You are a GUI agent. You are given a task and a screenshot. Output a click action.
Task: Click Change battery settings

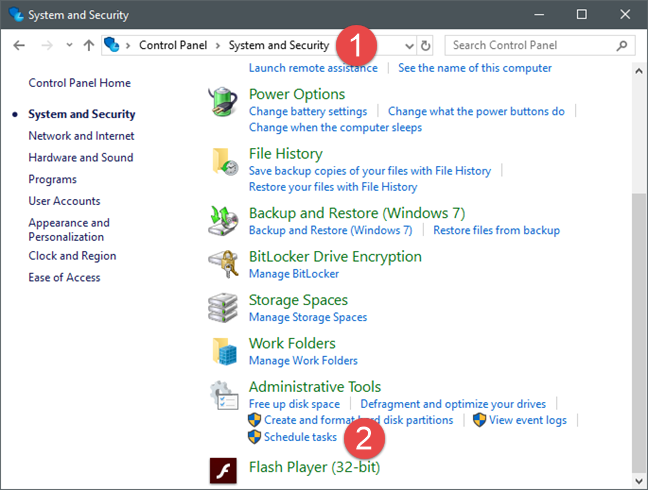308,112
